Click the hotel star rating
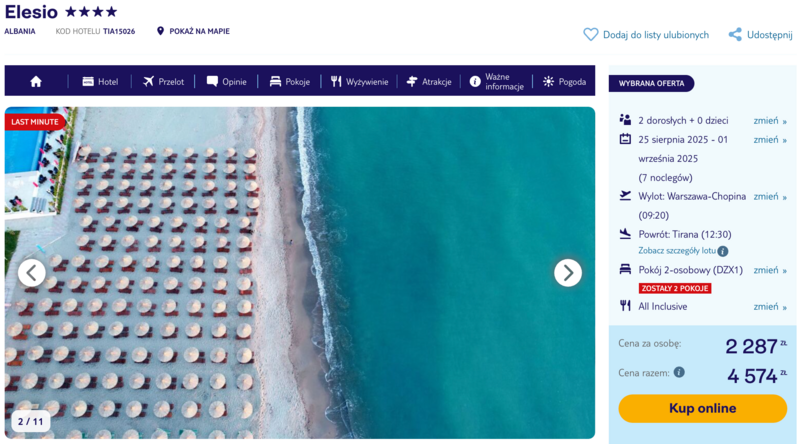800x444 pixels. coord(91,11)
